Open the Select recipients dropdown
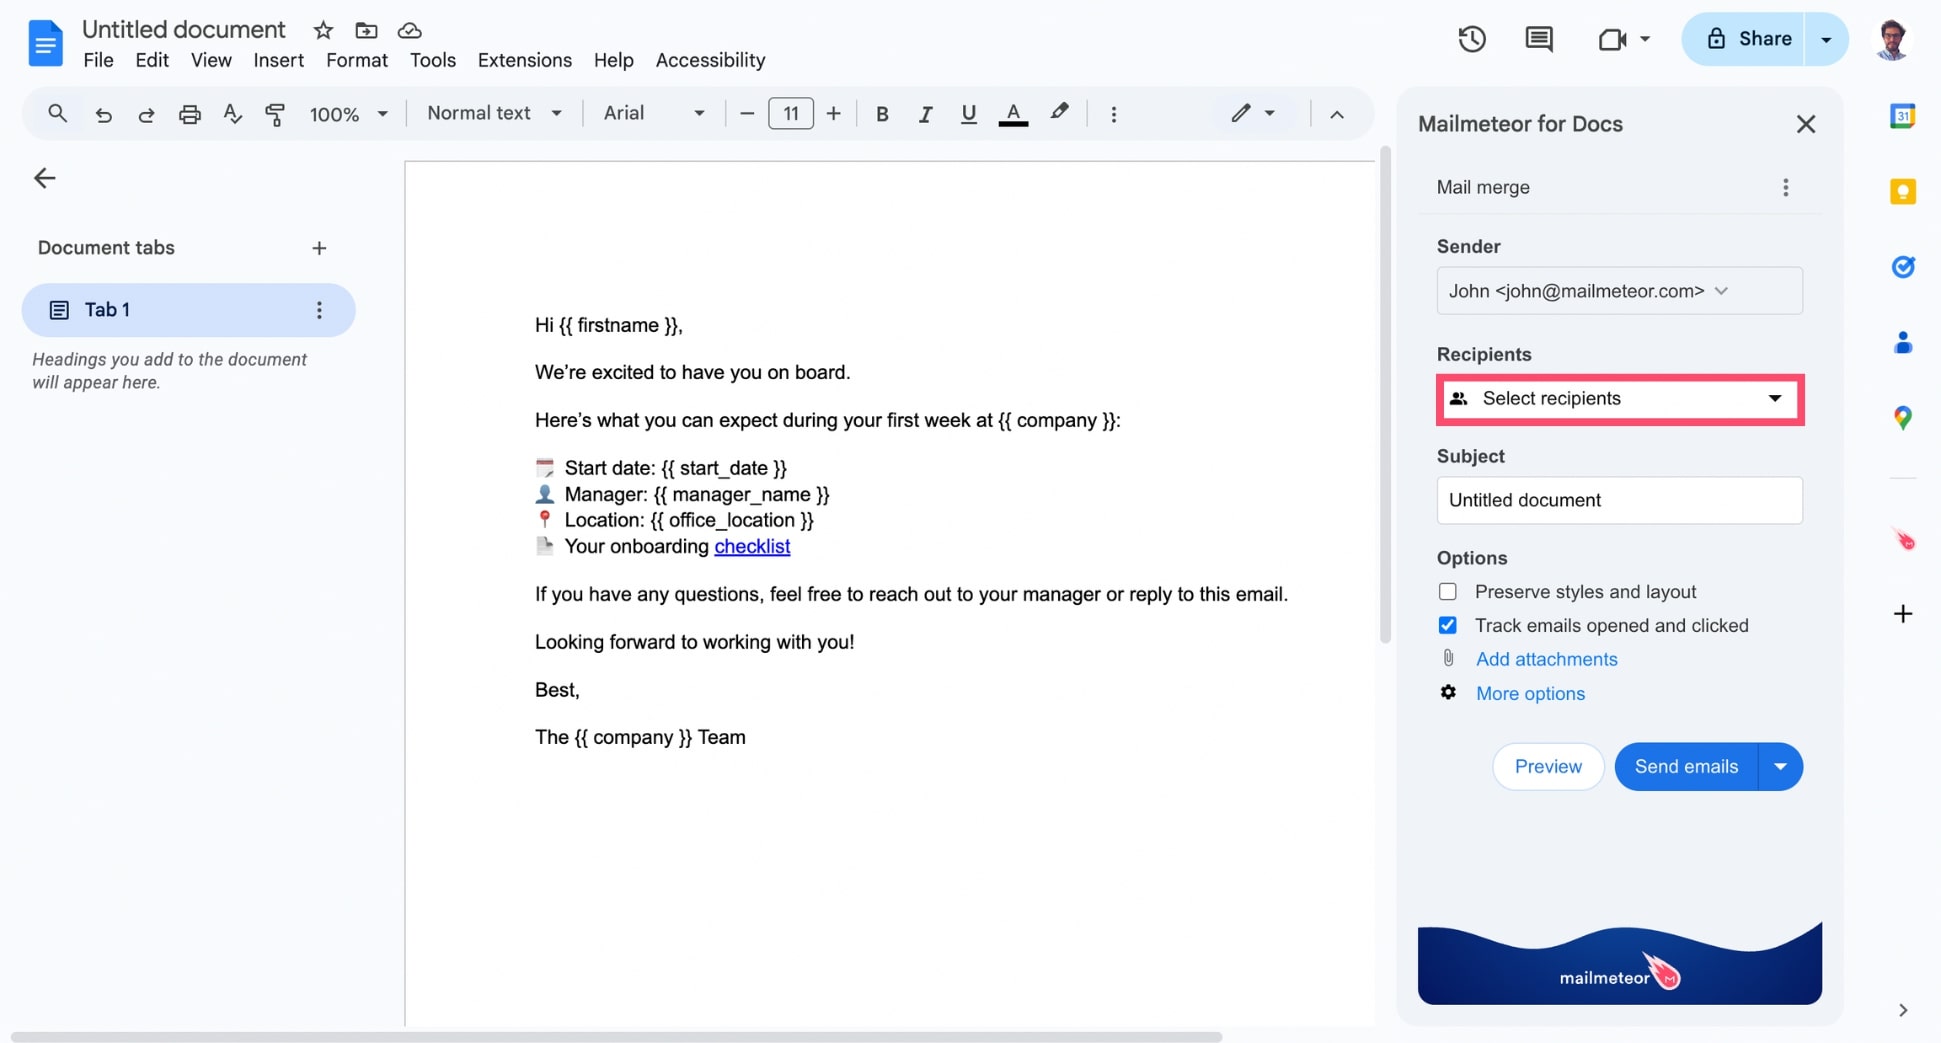Image resolution: width=1941 pixels, height=1043 pixels. click(1619, 398)
